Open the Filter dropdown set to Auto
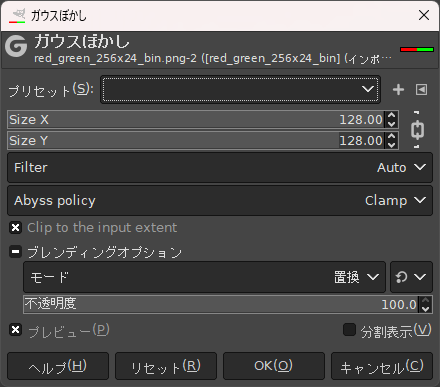The height and width of the screenshot is (387, 440). pos(220,167)
